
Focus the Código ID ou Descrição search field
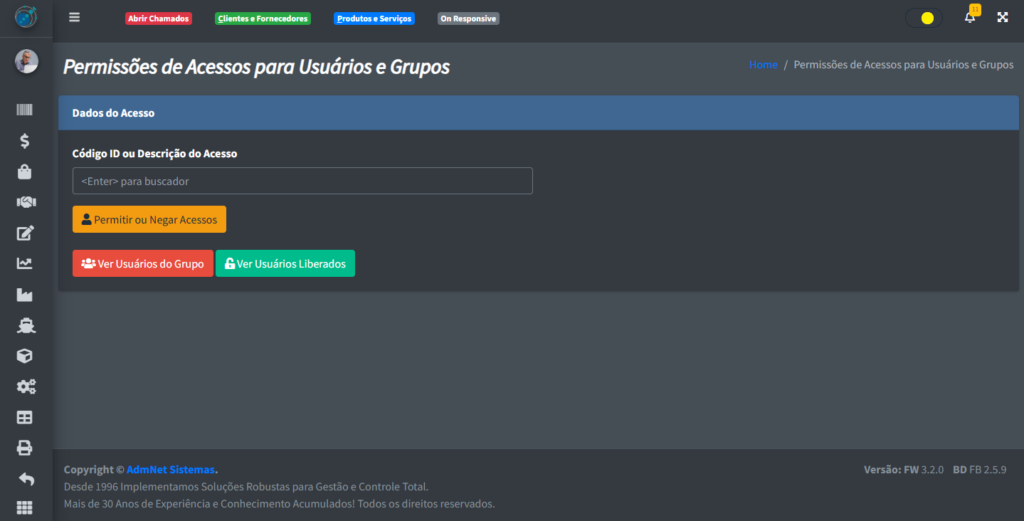pos(302,181)
